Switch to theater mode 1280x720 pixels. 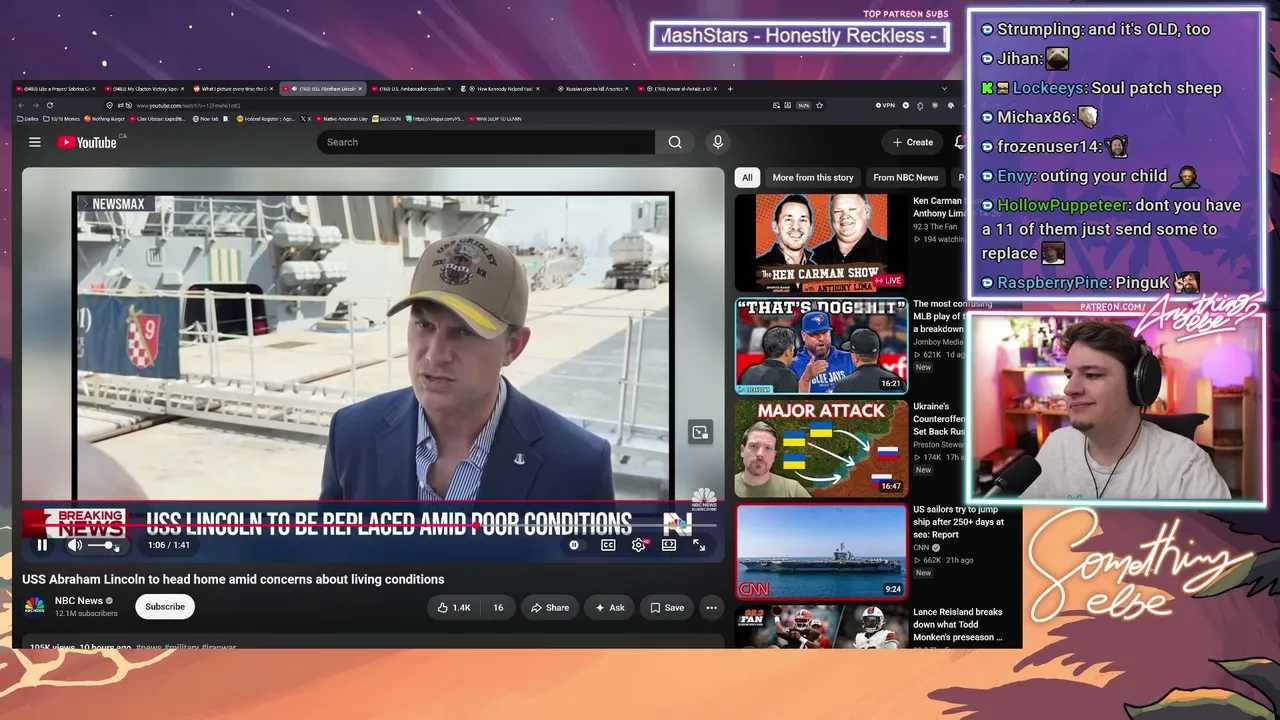[669, 545]
